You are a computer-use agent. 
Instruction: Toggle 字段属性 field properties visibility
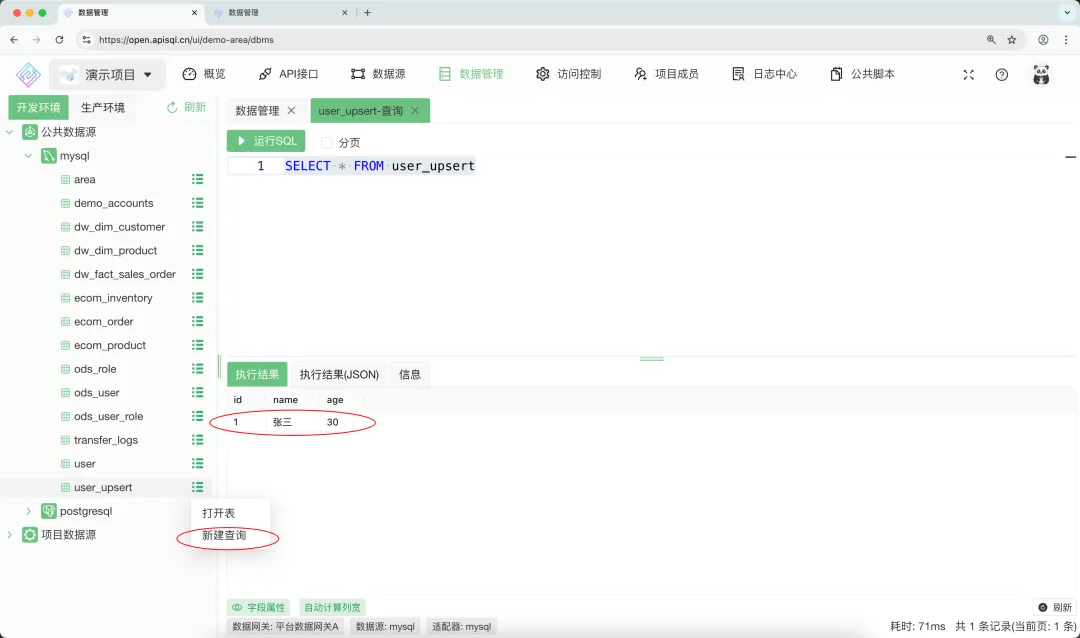click(259, 607)
